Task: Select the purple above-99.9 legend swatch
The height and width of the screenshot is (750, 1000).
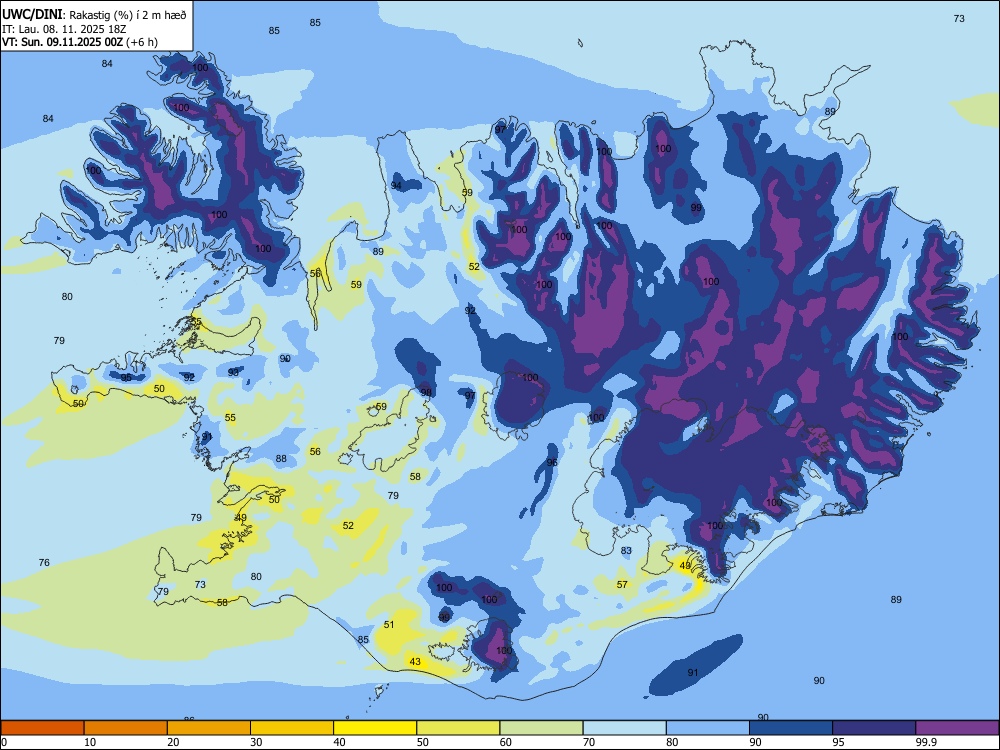Action: (x=957, y=728)
